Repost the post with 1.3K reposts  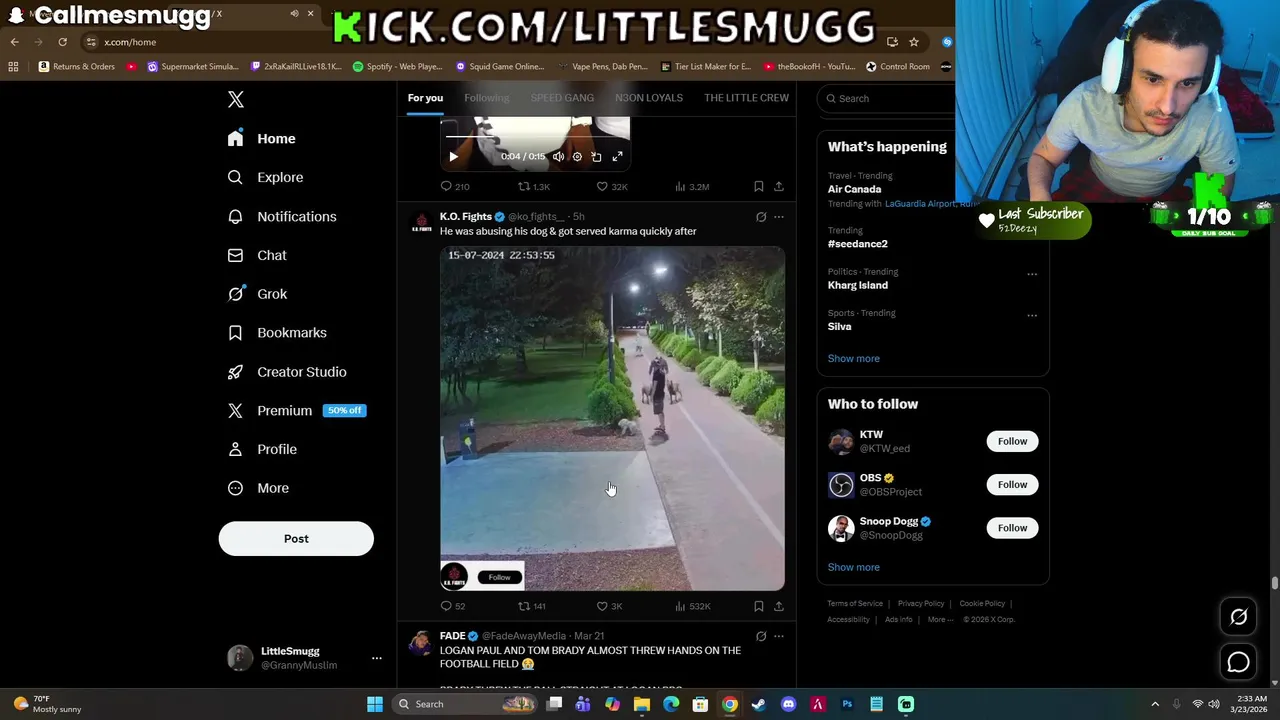(534, 186)
